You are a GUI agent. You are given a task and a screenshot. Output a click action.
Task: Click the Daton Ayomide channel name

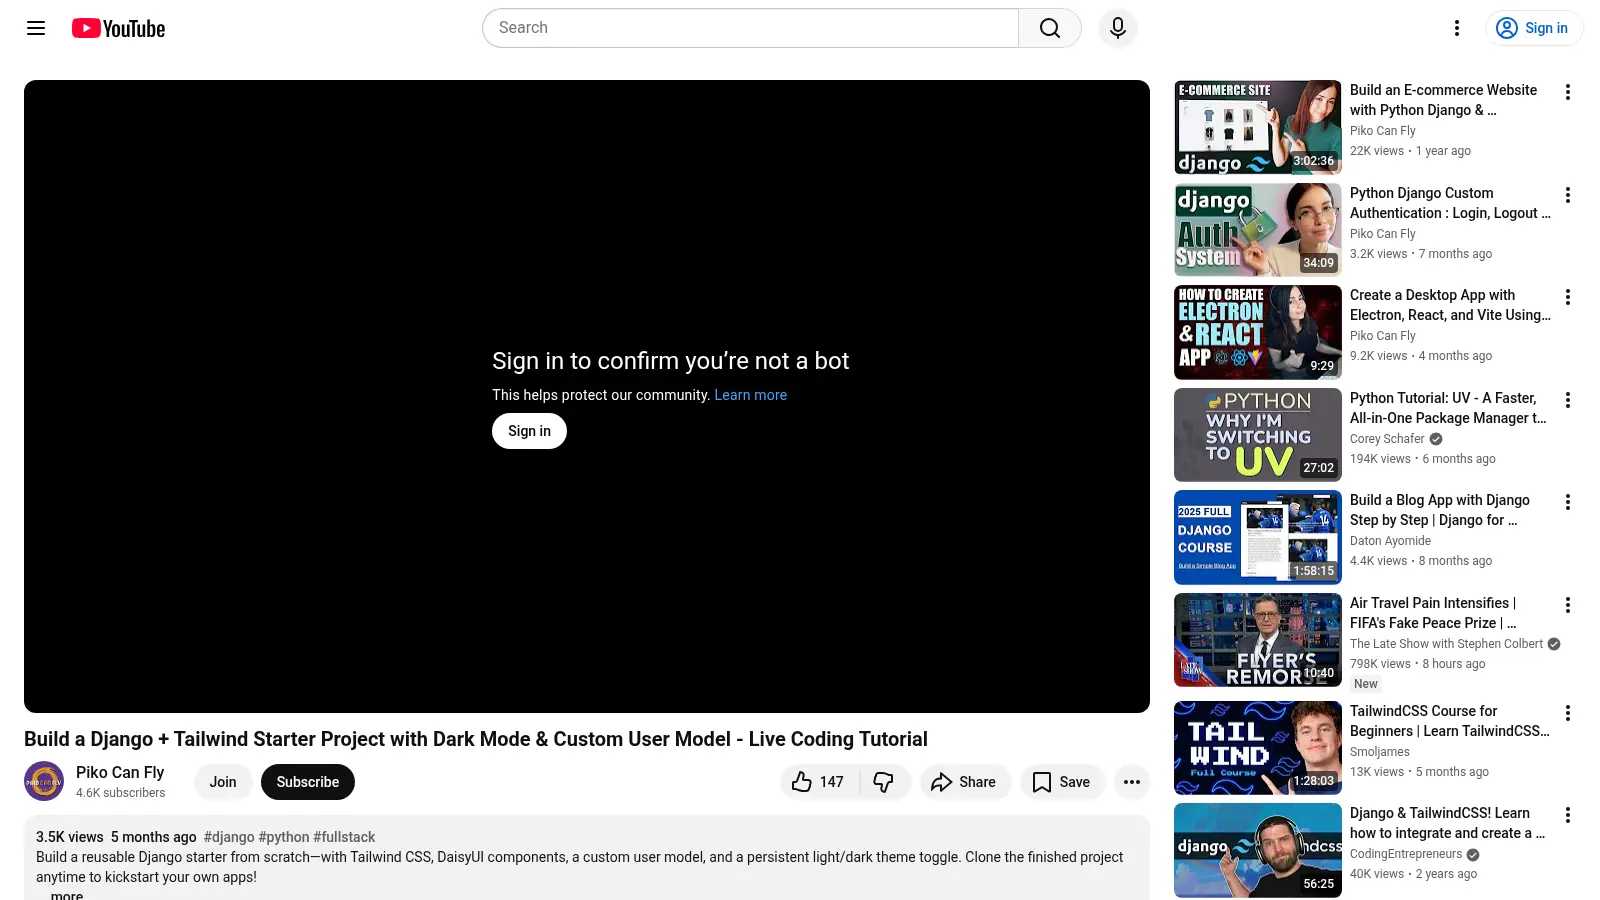1390,541
